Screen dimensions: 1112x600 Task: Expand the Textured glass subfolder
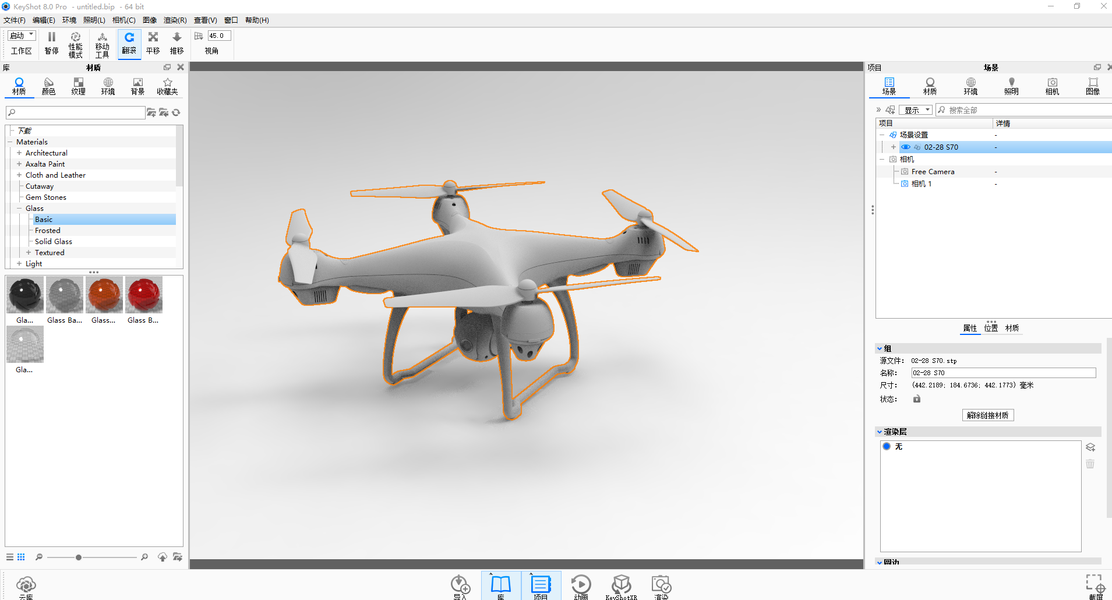[28, 252]
